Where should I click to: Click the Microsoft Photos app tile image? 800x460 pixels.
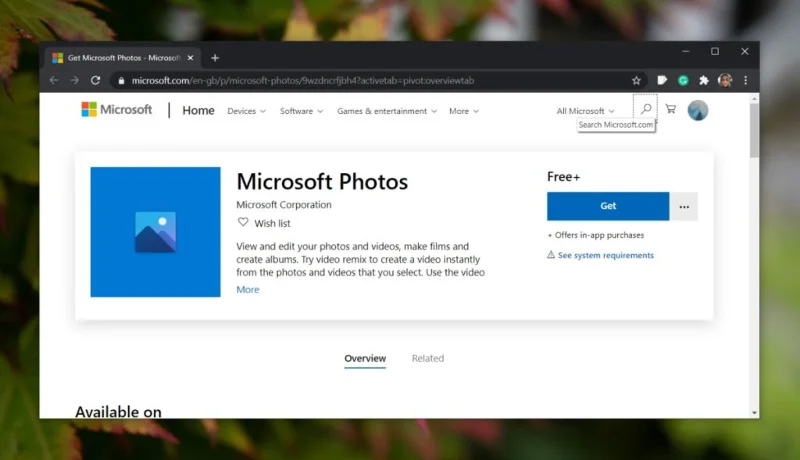click(156, 232)
